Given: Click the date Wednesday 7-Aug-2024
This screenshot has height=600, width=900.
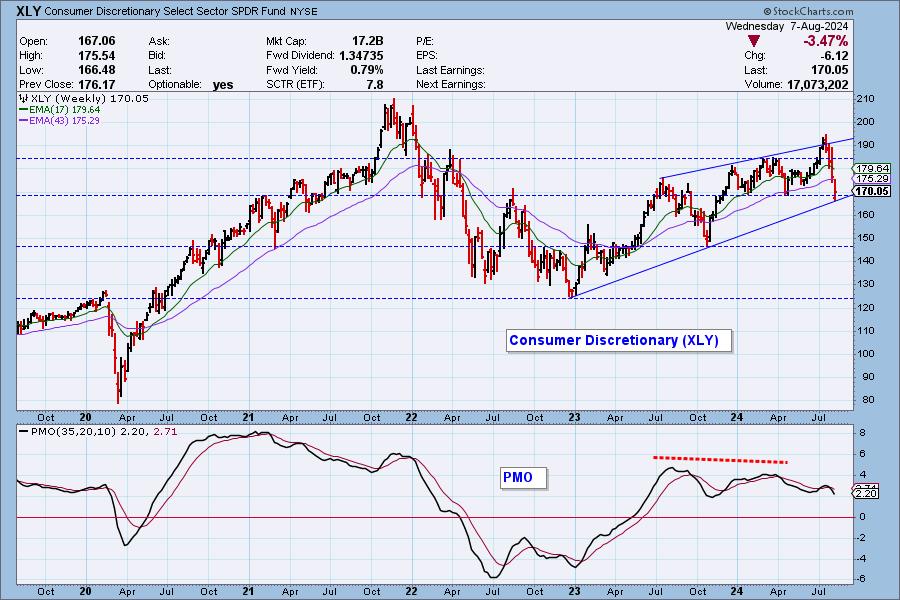Looking at the screenshot, I should (786, 26).
